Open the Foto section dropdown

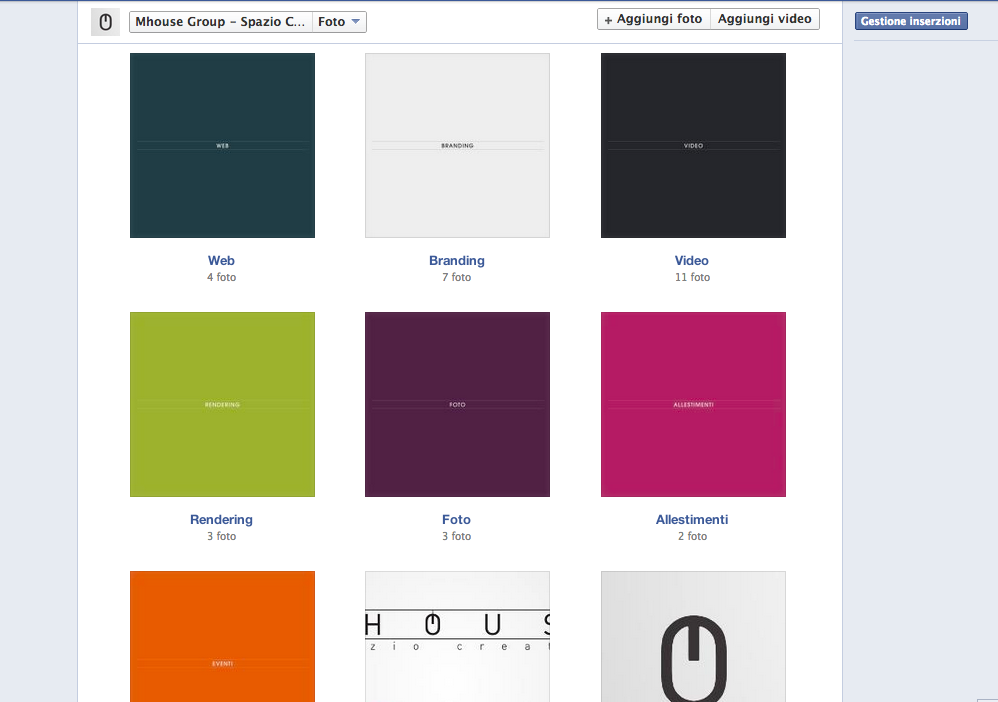(339, 22)
